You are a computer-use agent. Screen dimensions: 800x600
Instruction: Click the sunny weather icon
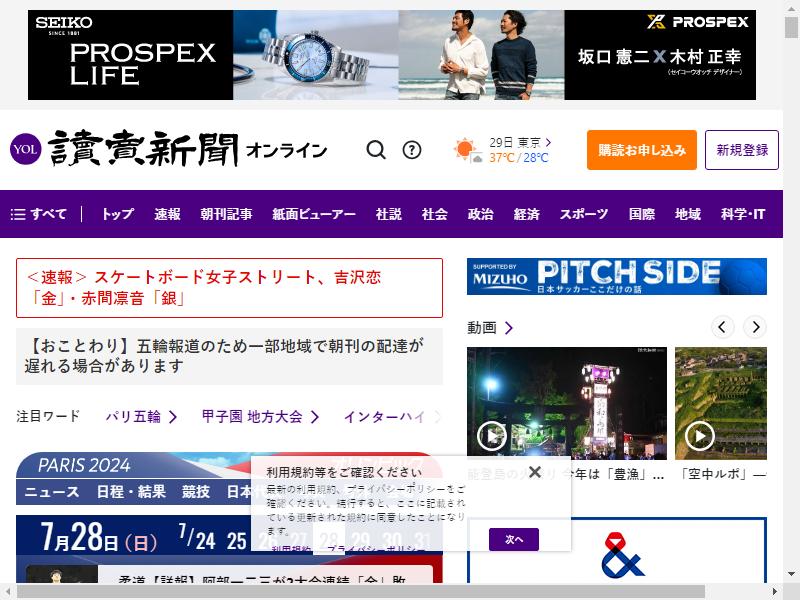467,150
